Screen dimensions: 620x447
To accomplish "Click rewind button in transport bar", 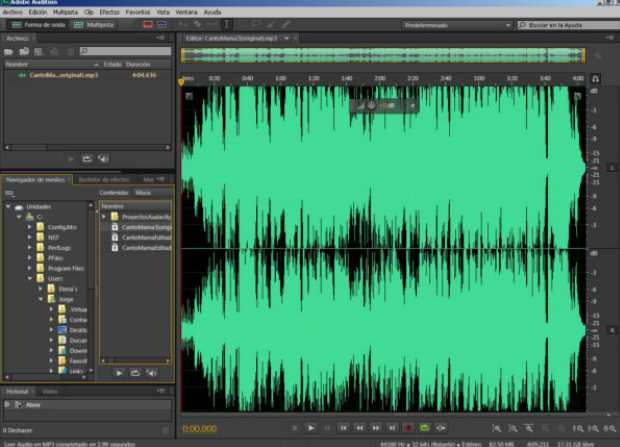I will click(359, 428).
